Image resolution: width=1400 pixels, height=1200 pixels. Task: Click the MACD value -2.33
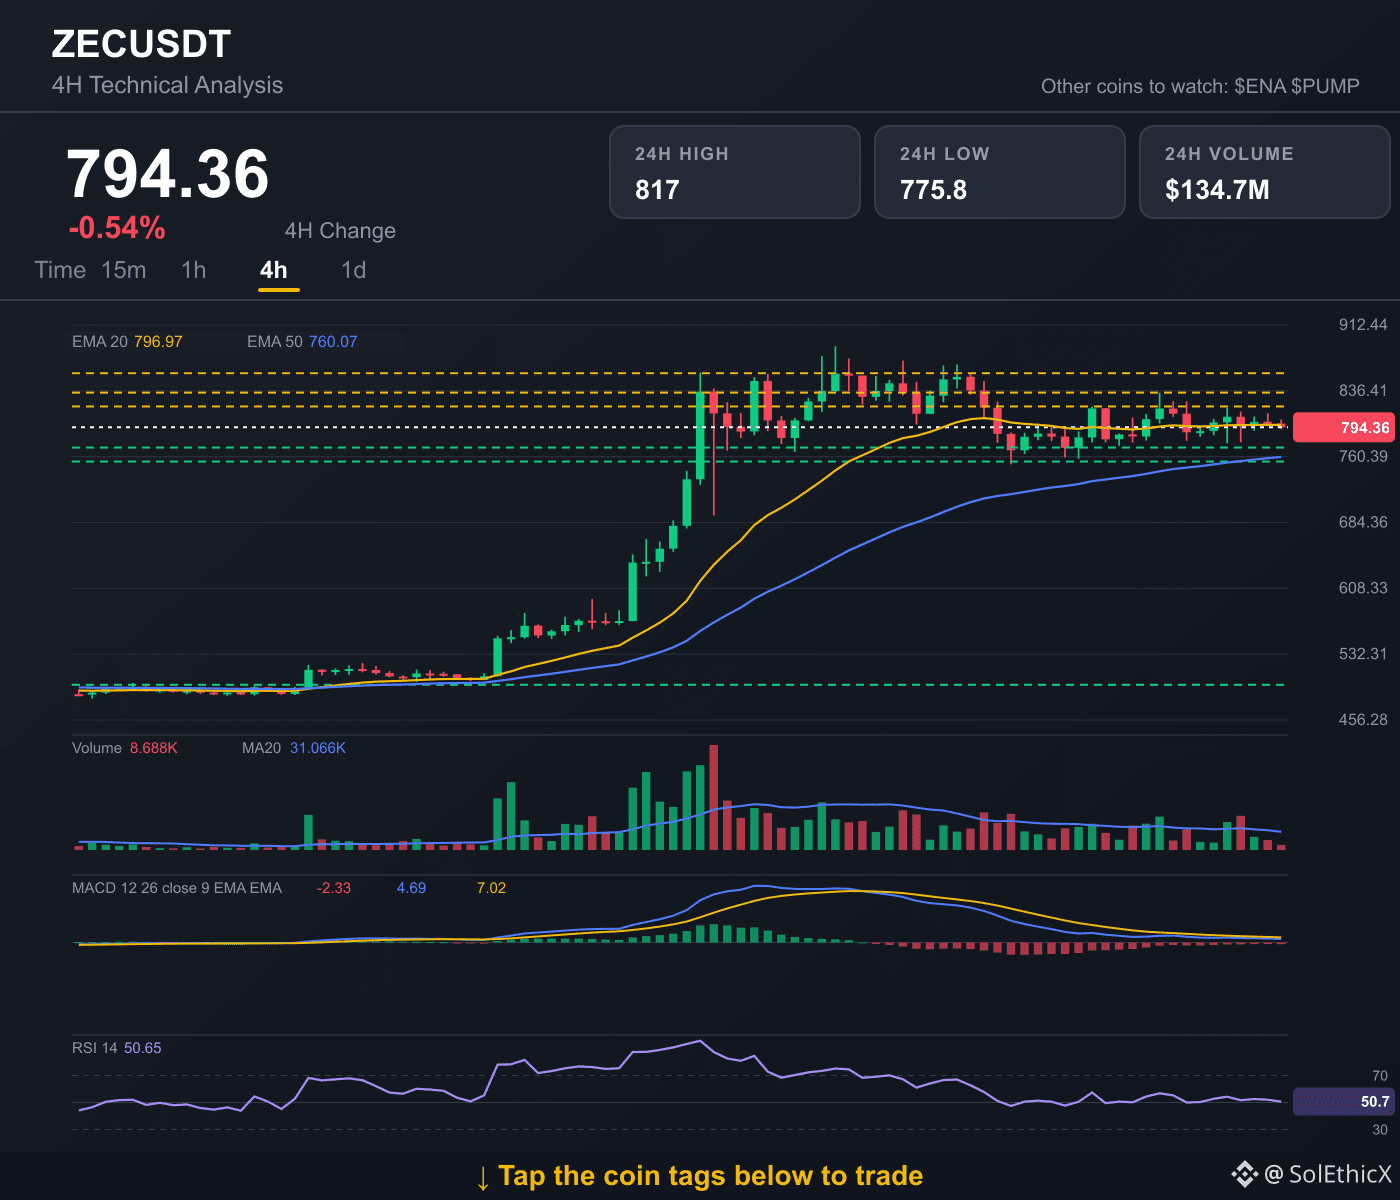334,888
